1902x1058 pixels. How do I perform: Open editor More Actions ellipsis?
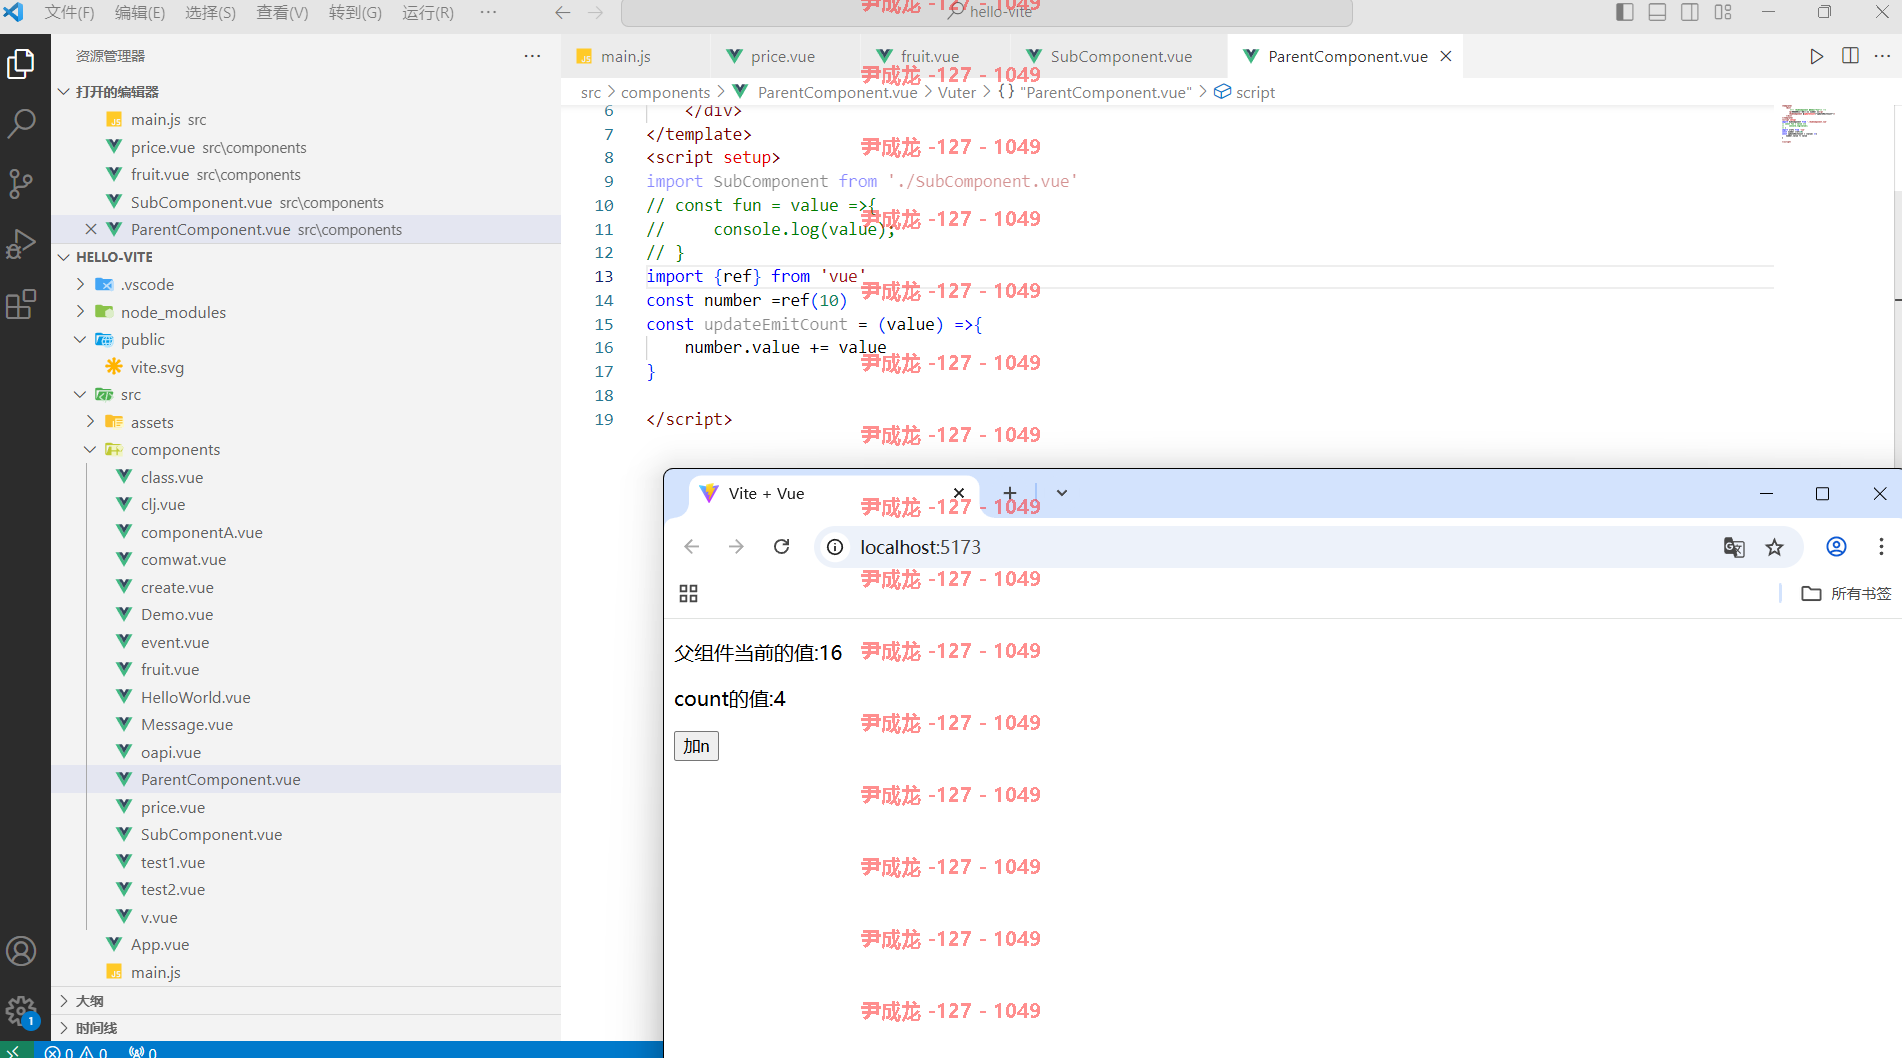(x=1882, y=56)
